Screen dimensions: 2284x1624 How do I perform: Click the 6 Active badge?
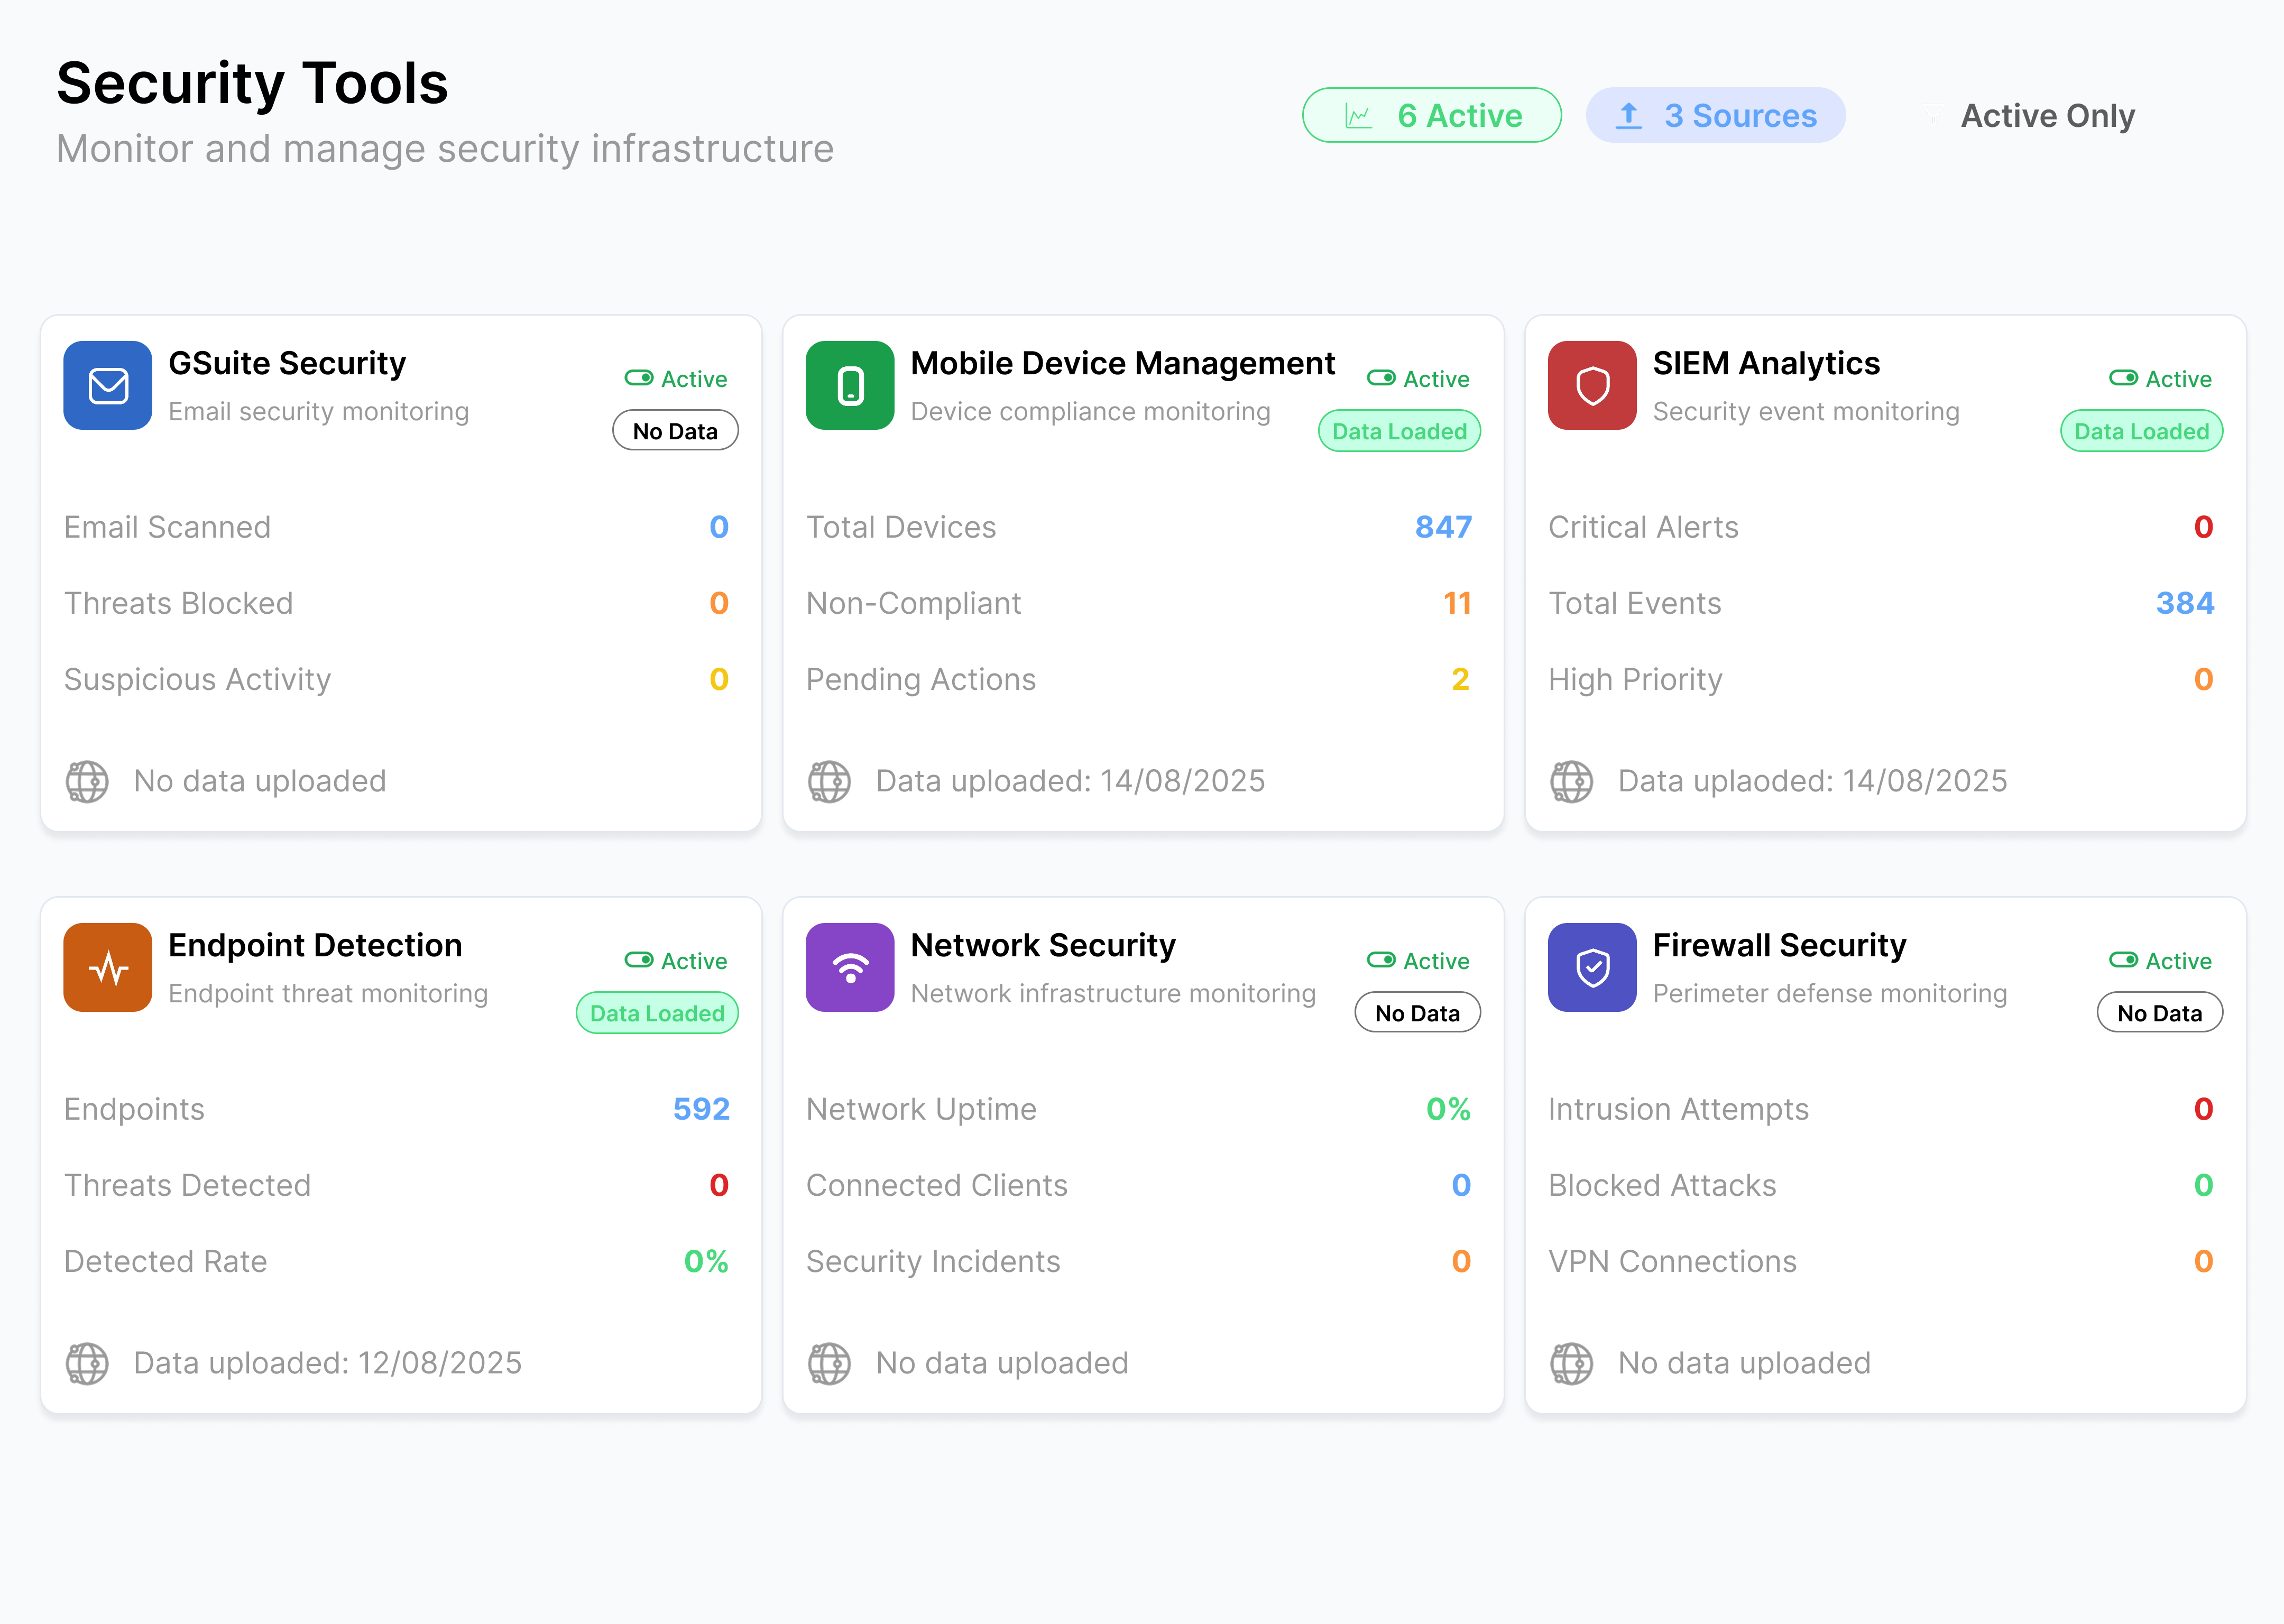[x=1431, y=116]
